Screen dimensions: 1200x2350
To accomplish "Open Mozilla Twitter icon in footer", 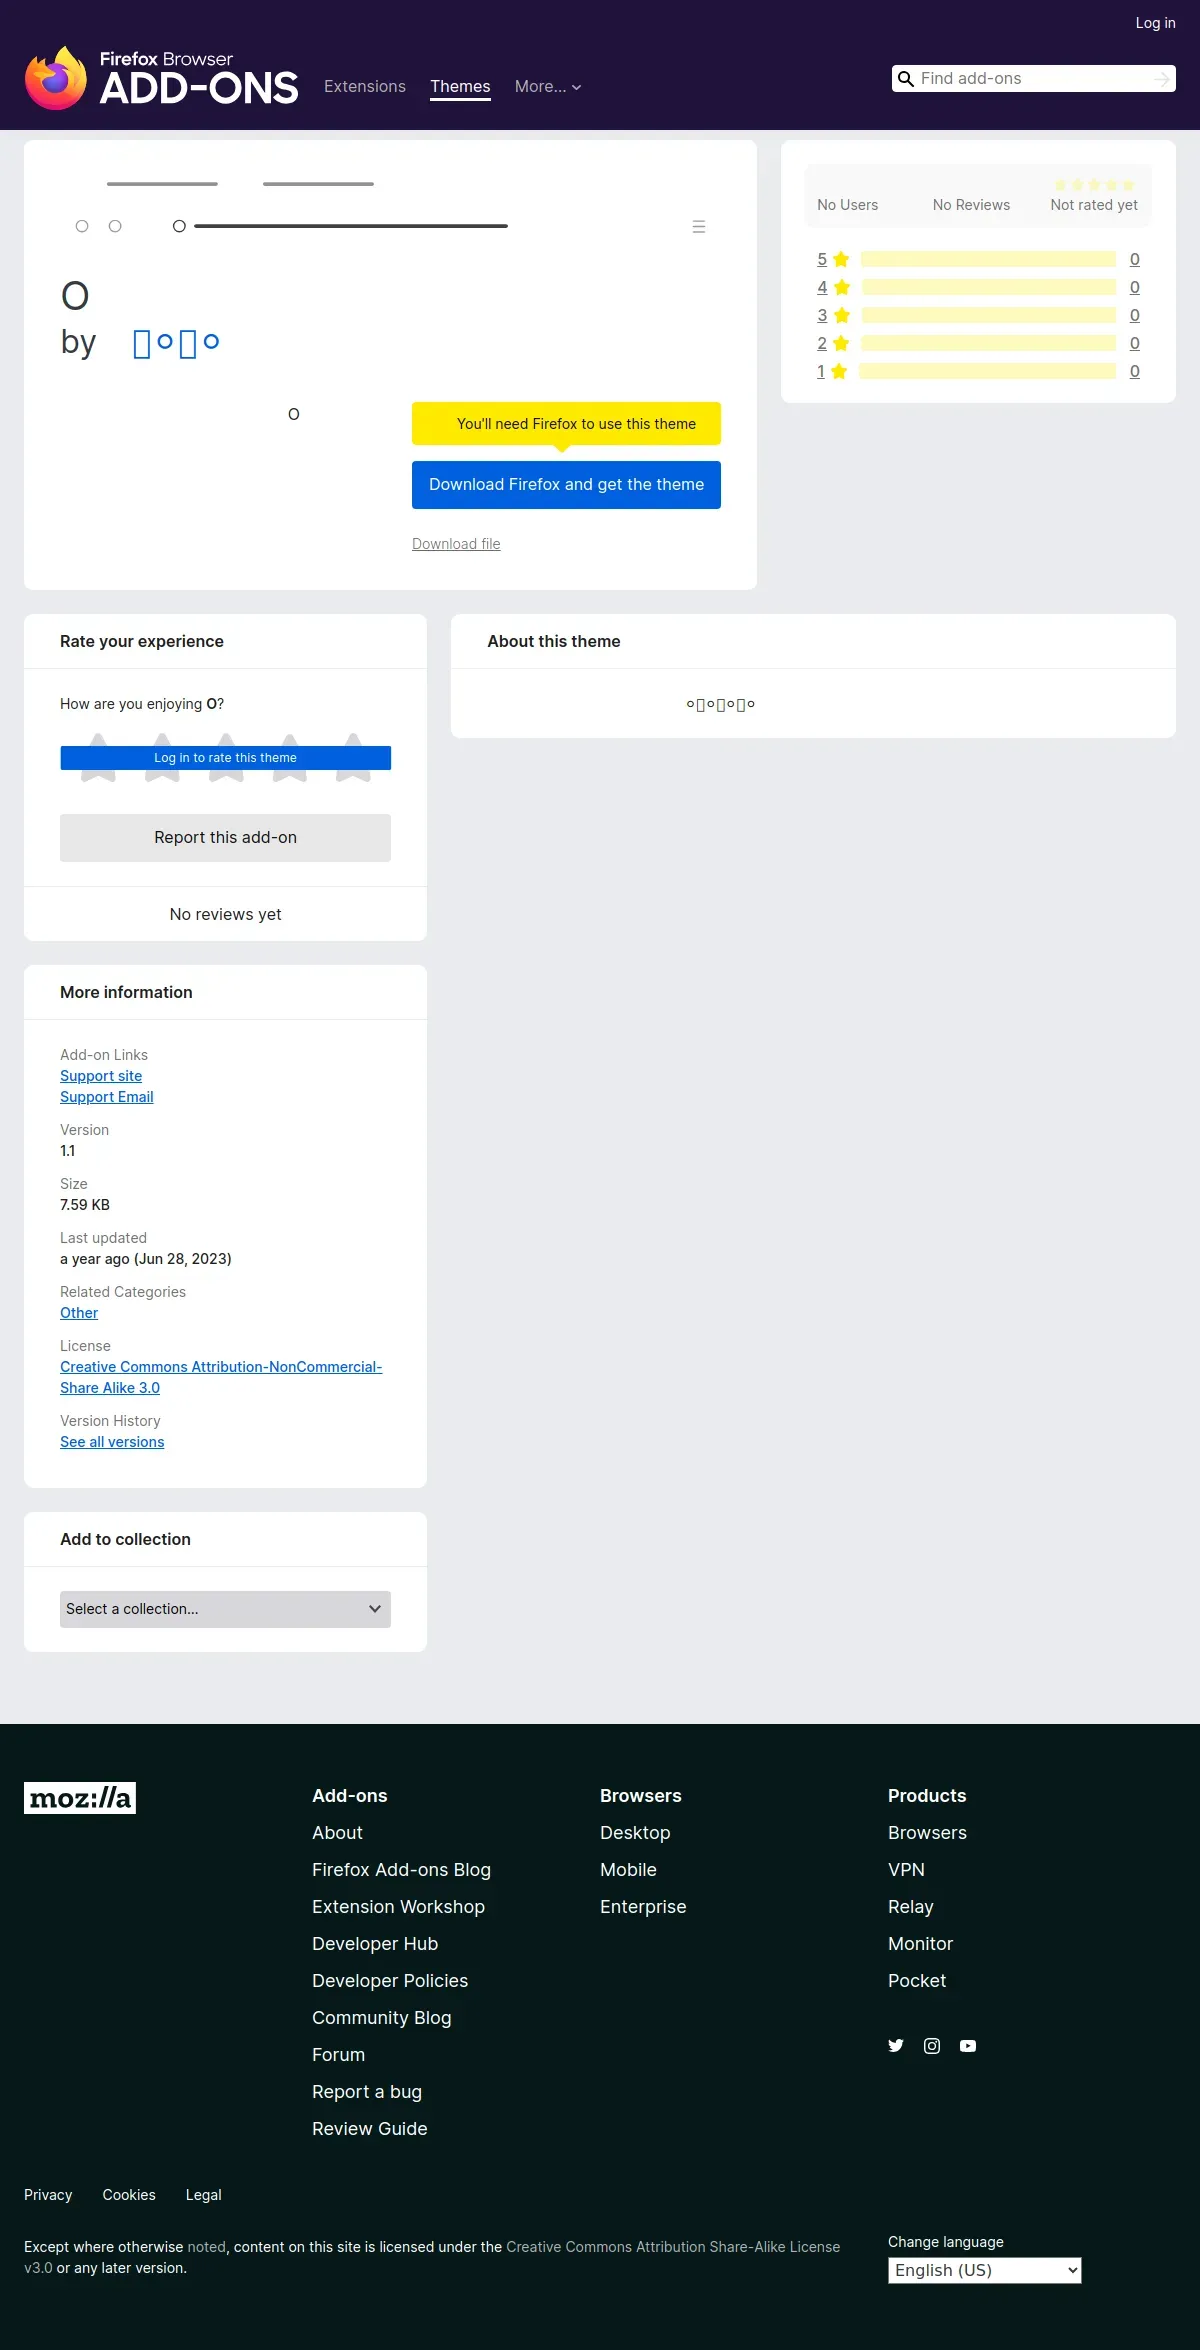I will 896,2046.
